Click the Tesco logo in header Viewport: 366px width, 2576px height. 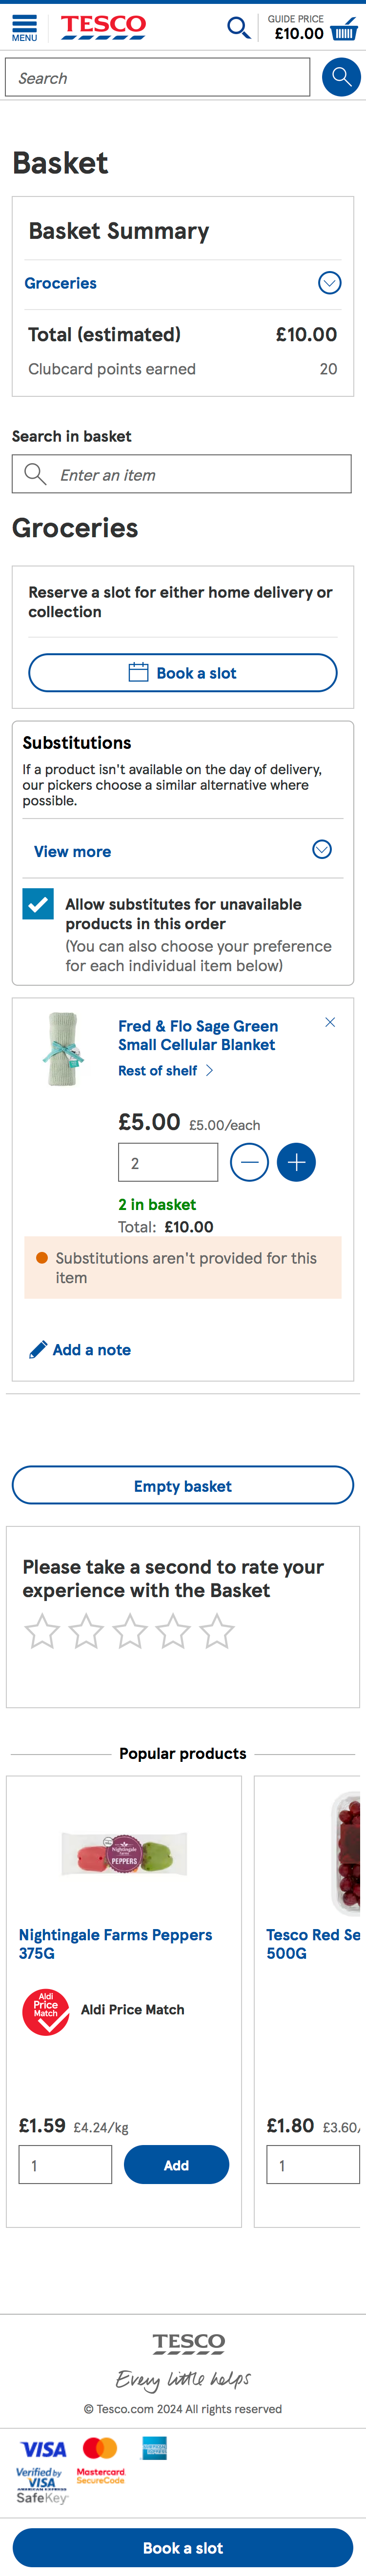pyautogui.click(x=103, y=26)
